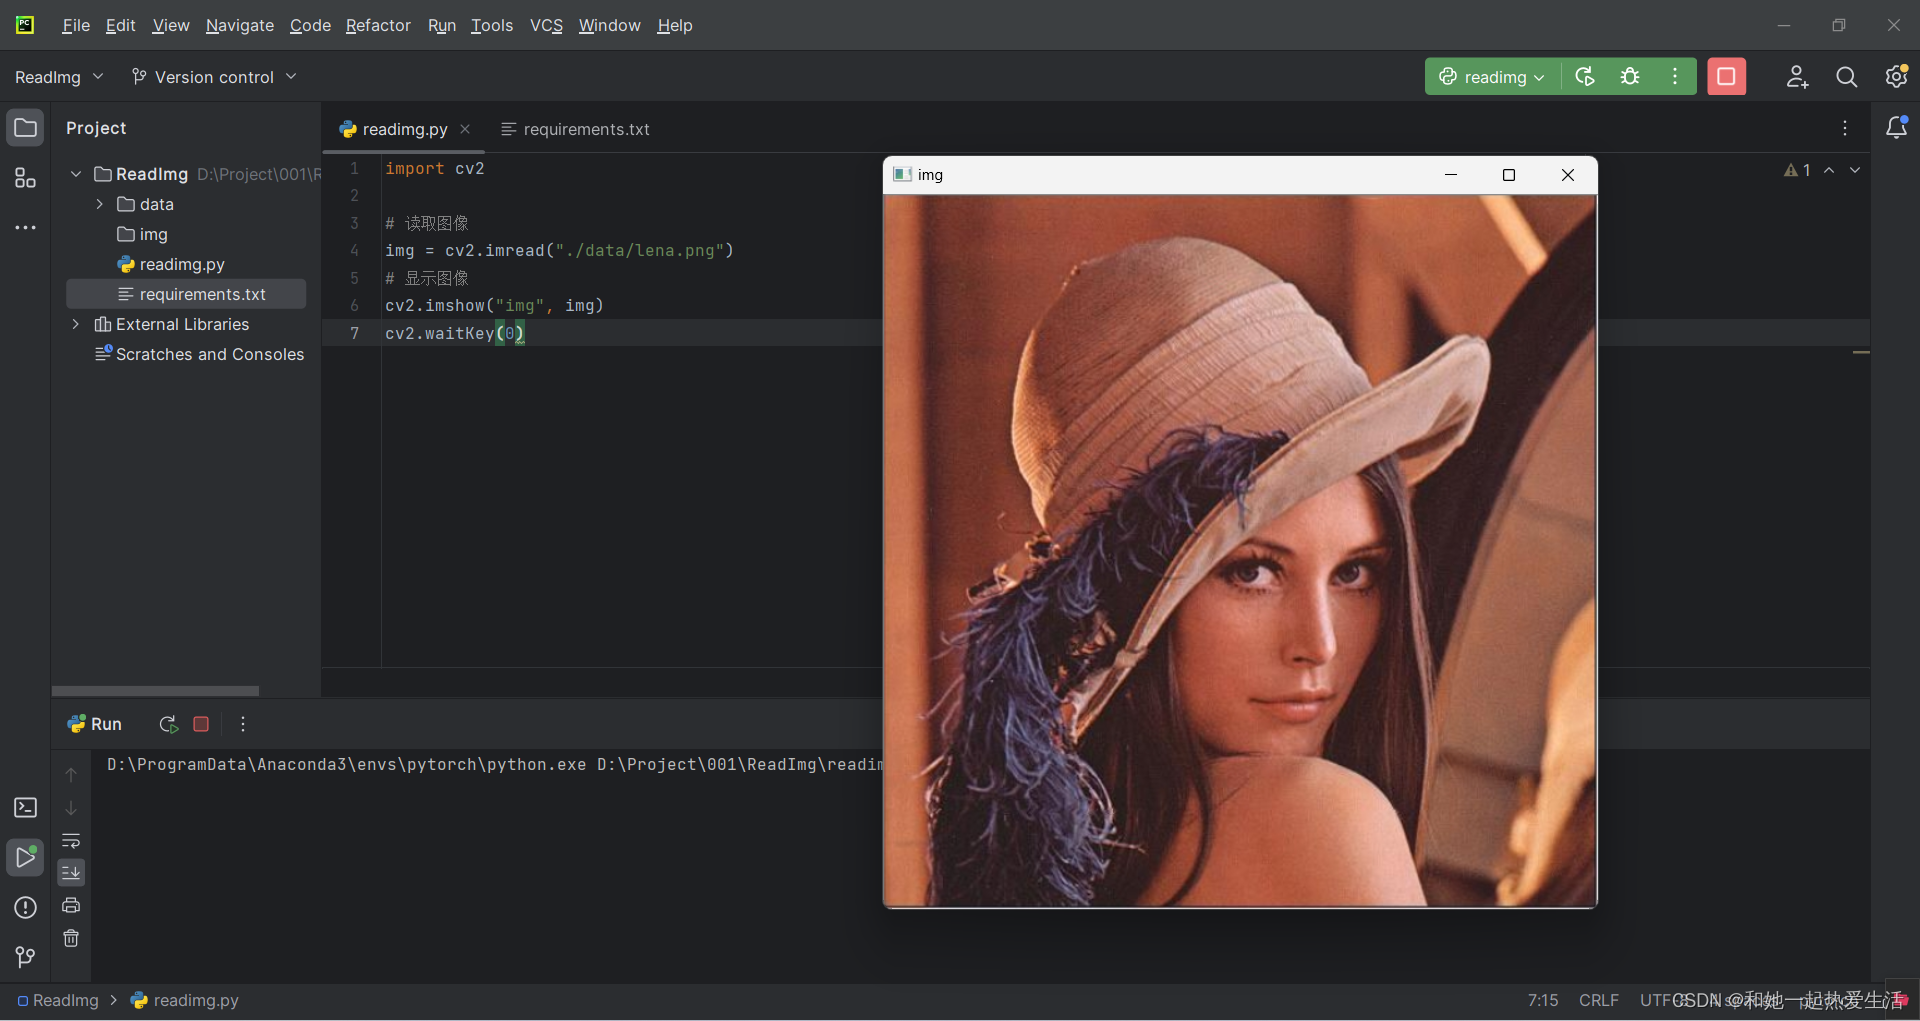The width and height of the screenshot is (1920, 1021).
Task: Go to previous highlighted error
Action: (1829, 170)
